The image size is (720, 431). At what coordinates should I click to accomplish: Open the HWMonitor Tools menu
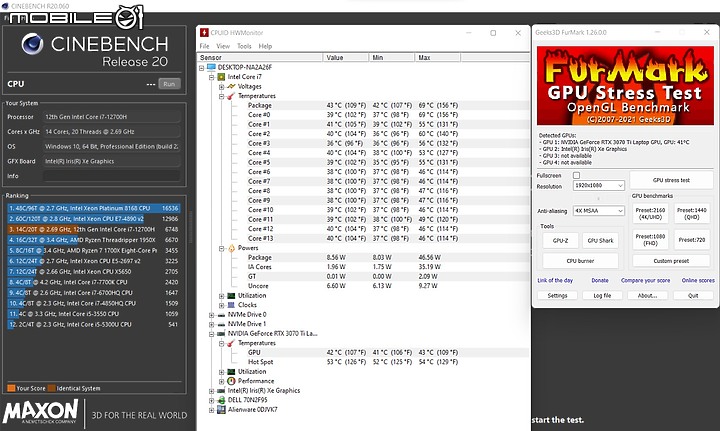tap(244, 46)
